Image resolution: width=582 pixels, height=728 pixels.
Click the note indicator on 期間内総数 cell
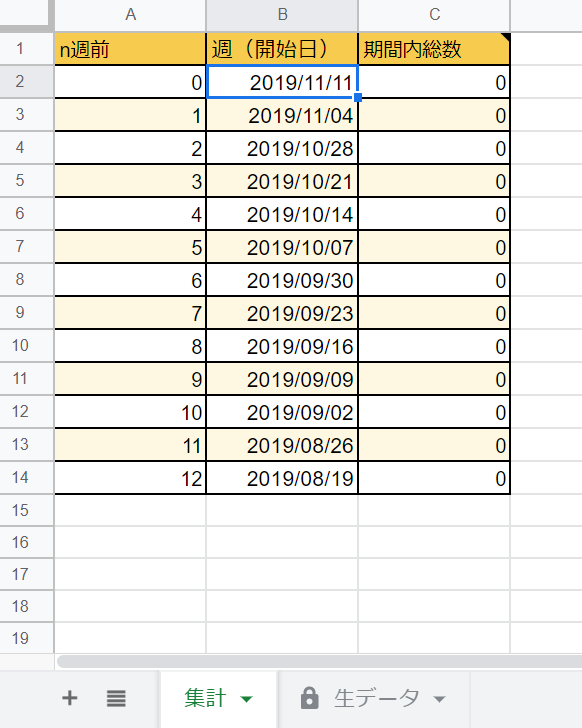pos(505,38)
